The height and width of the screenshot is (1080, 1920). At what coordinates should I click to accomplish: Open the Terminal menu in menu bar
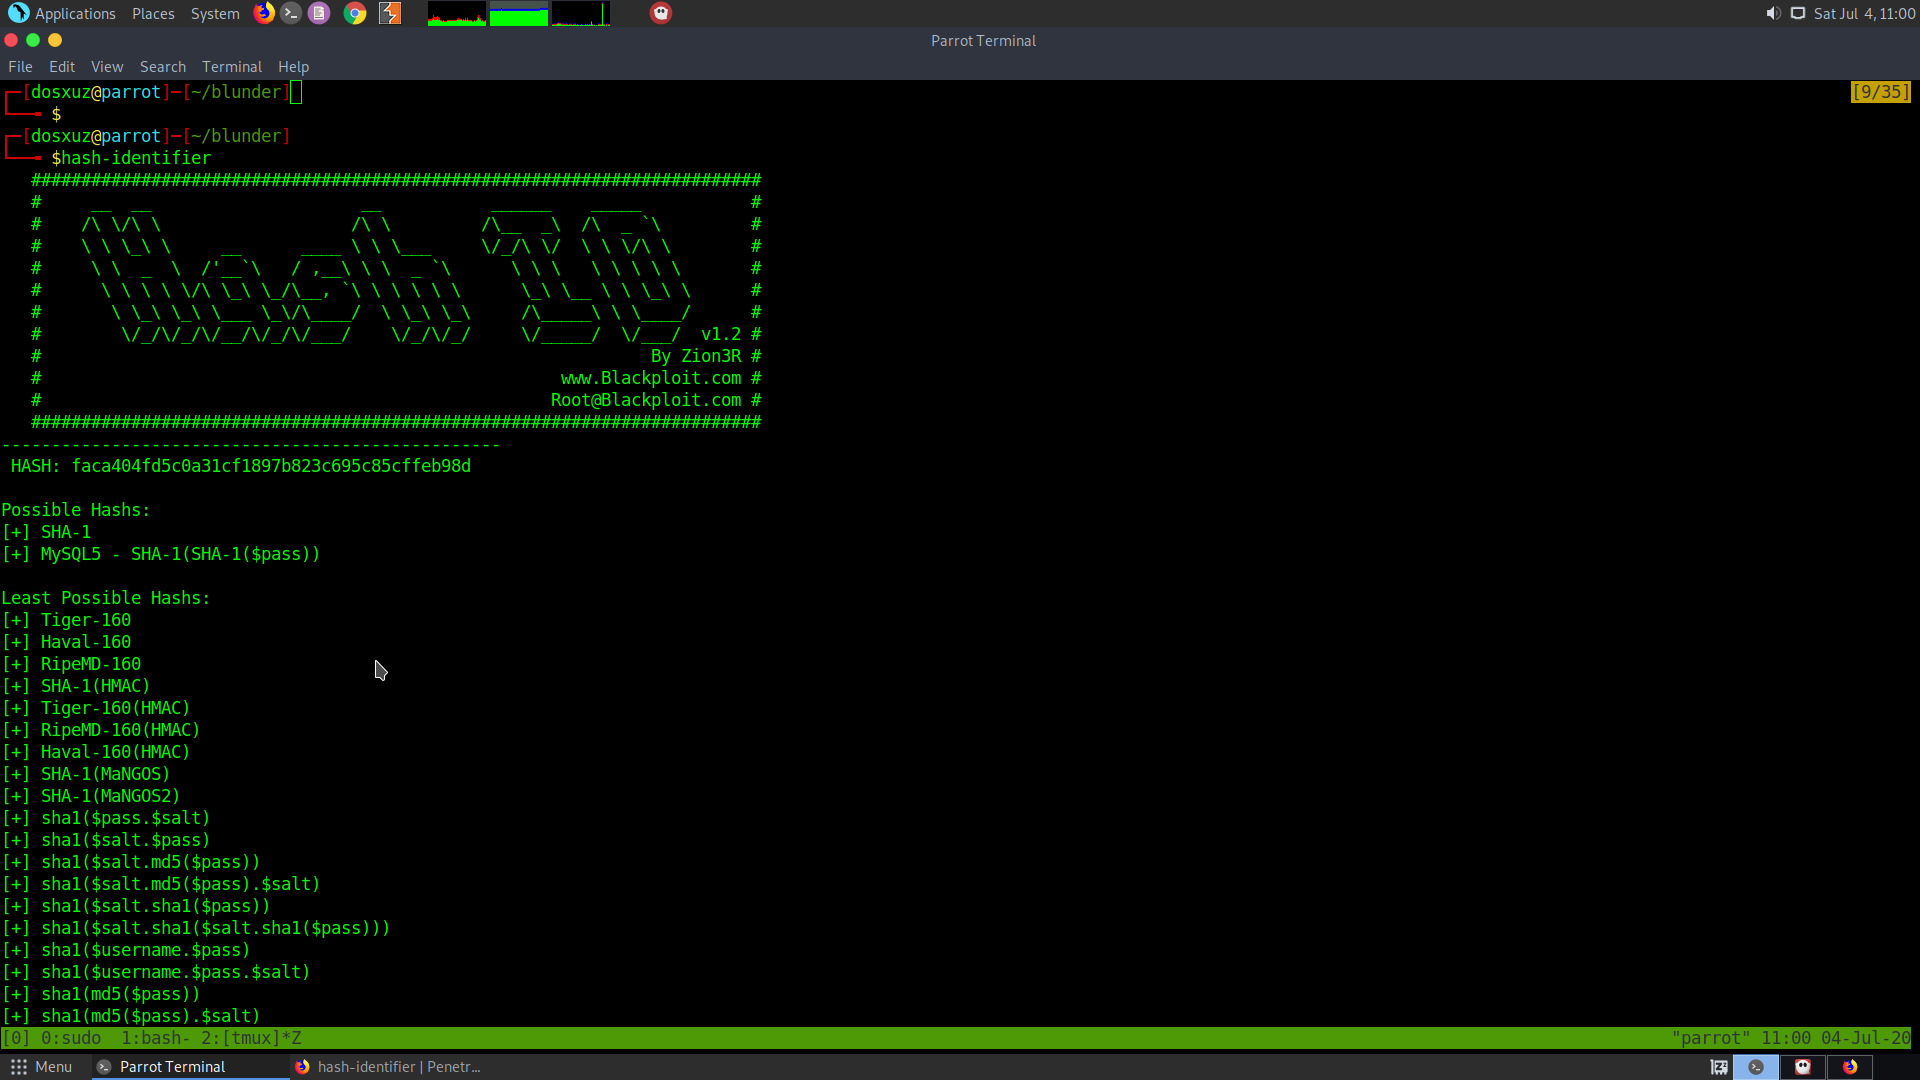pos(231,67)
